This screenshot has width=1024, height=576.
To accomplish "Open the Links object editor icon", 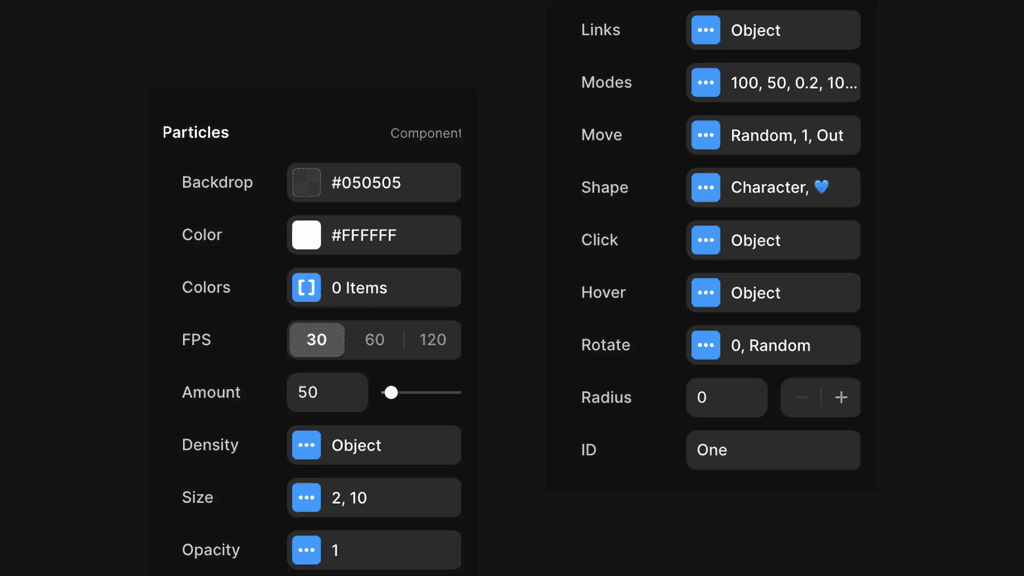I will pos(705,30).
